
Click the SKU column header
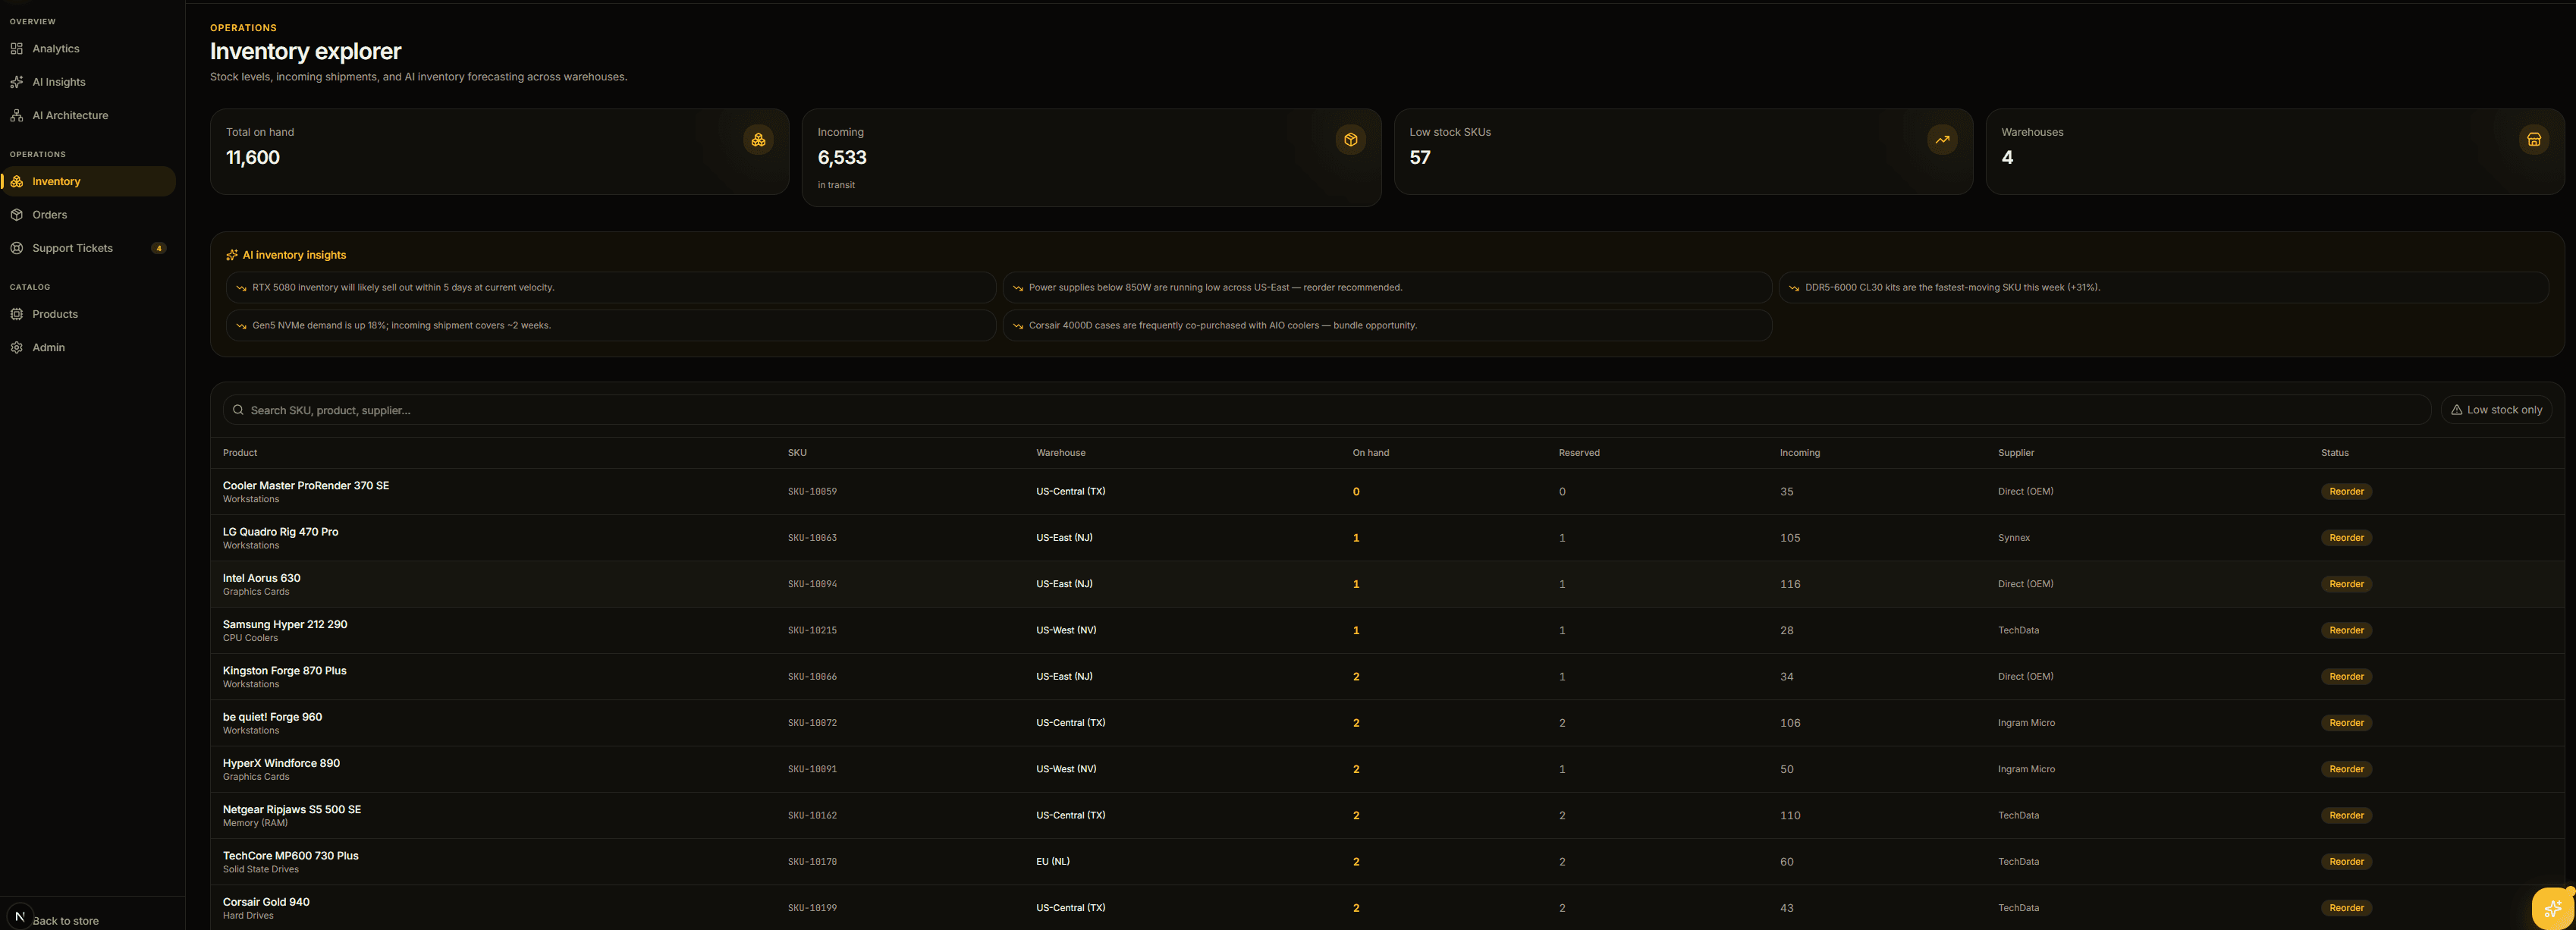pyautogui.click(x=797, y=453)
